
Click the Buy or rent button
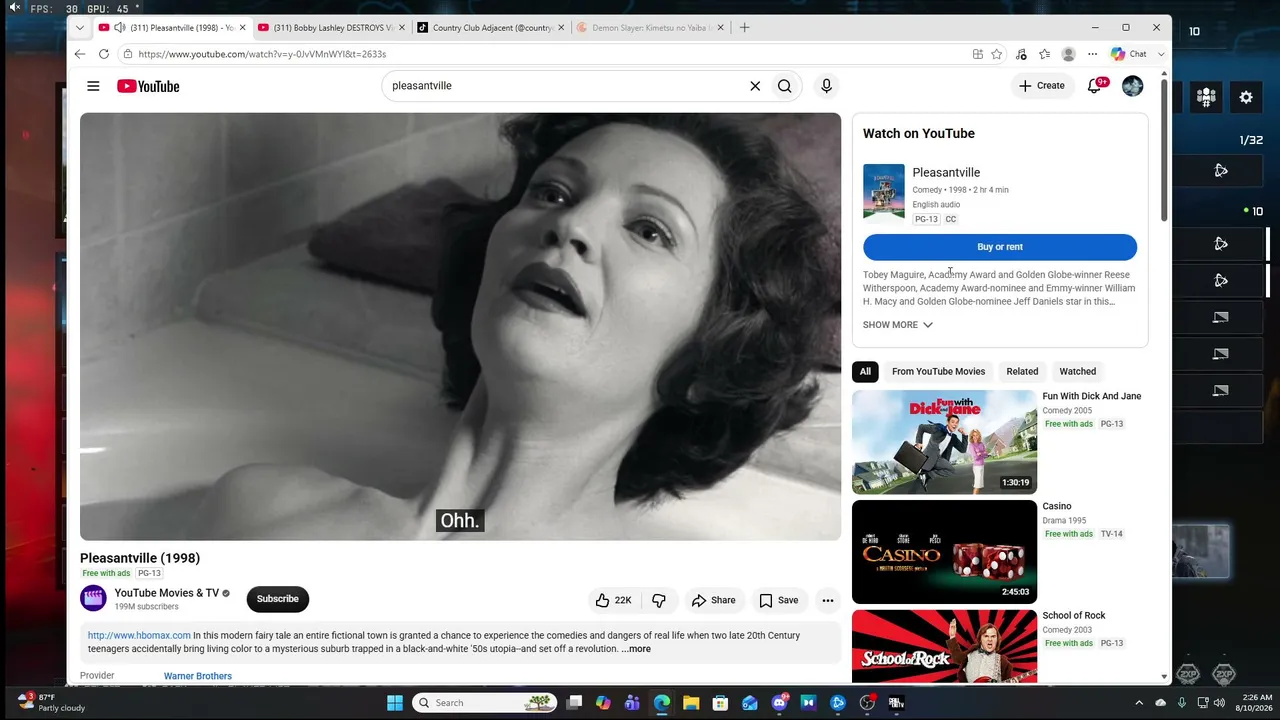tap(1000, 247)
